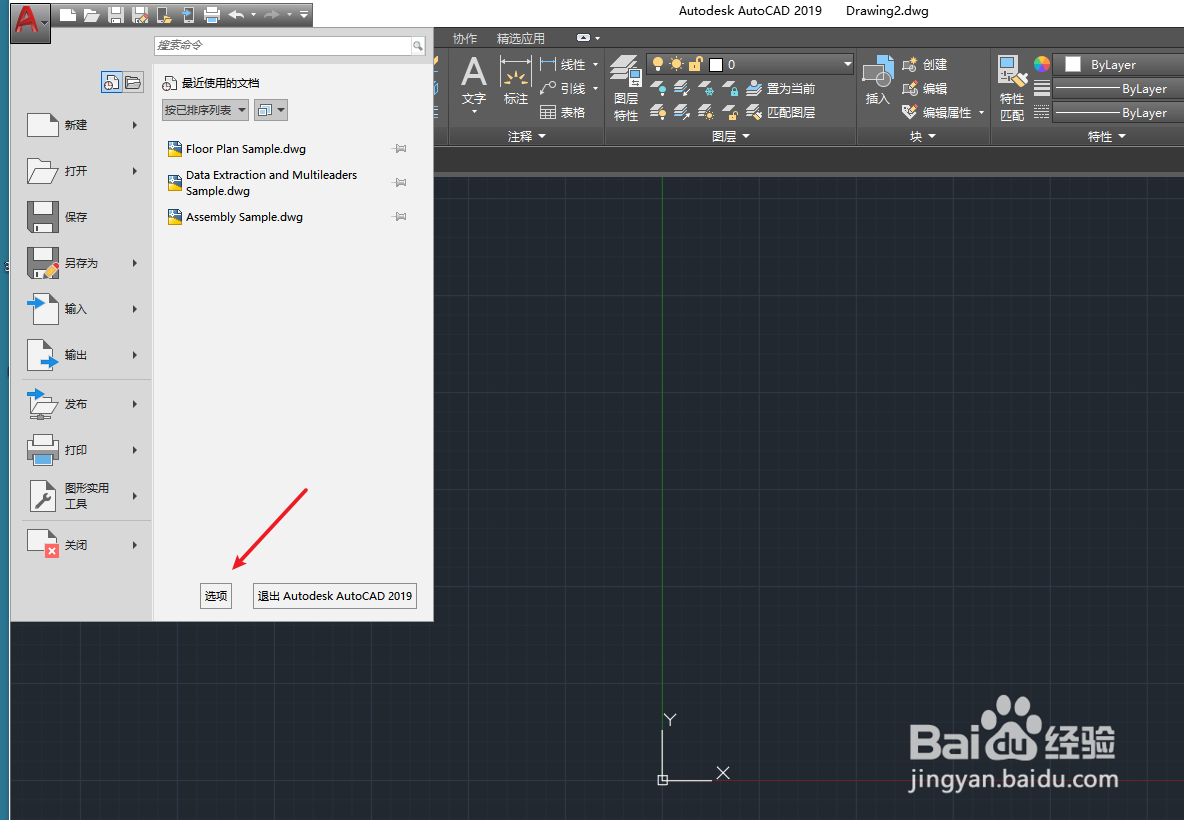The width and height of the screenshot is (1184, 820).
Task: Open 新建 New submenu
Action: 83,125
